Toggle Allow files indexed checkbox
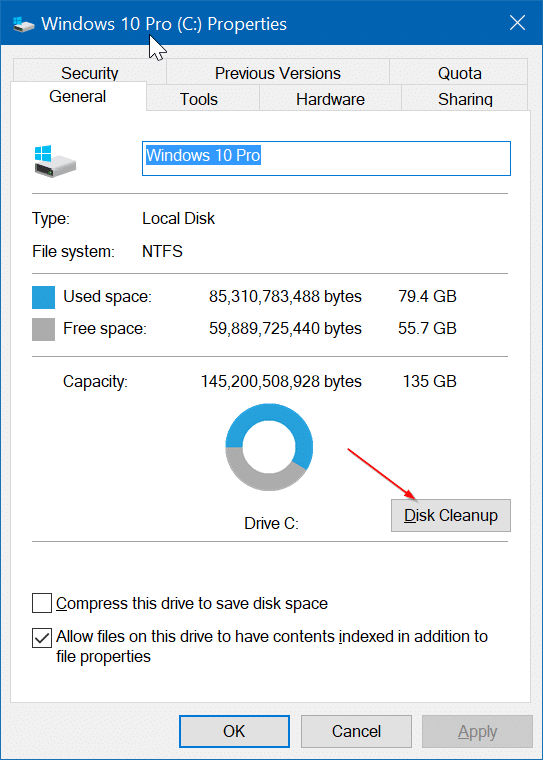543x760 pixels. (x=42, y=638)
